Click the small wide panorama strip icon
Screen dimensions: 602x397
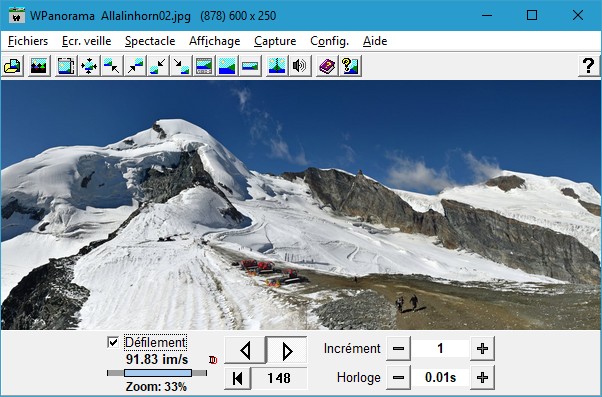coord(250,66)
